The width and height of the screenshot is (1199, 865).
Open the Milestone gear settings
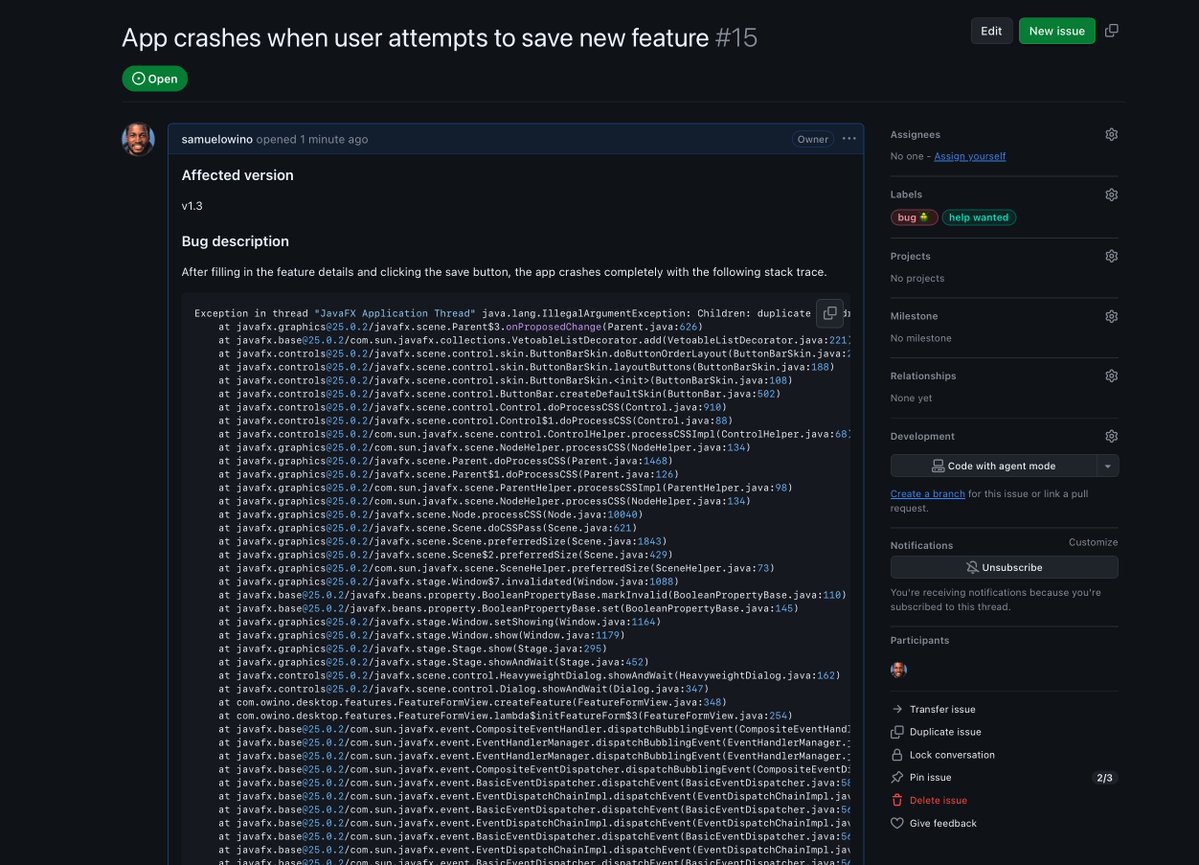[1111, 317]
